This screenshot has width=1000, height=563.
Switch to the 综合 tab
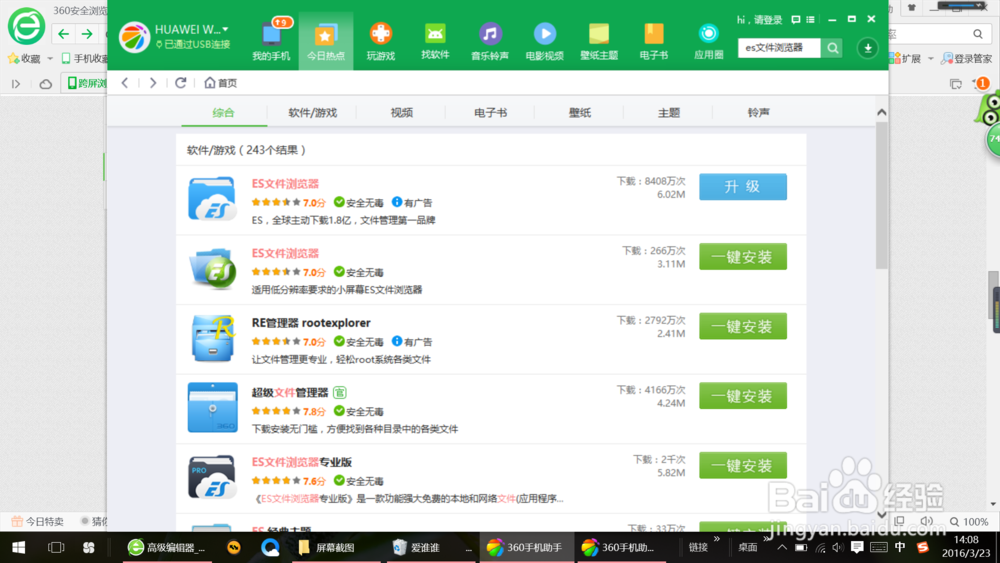click(x=223, y=113)
